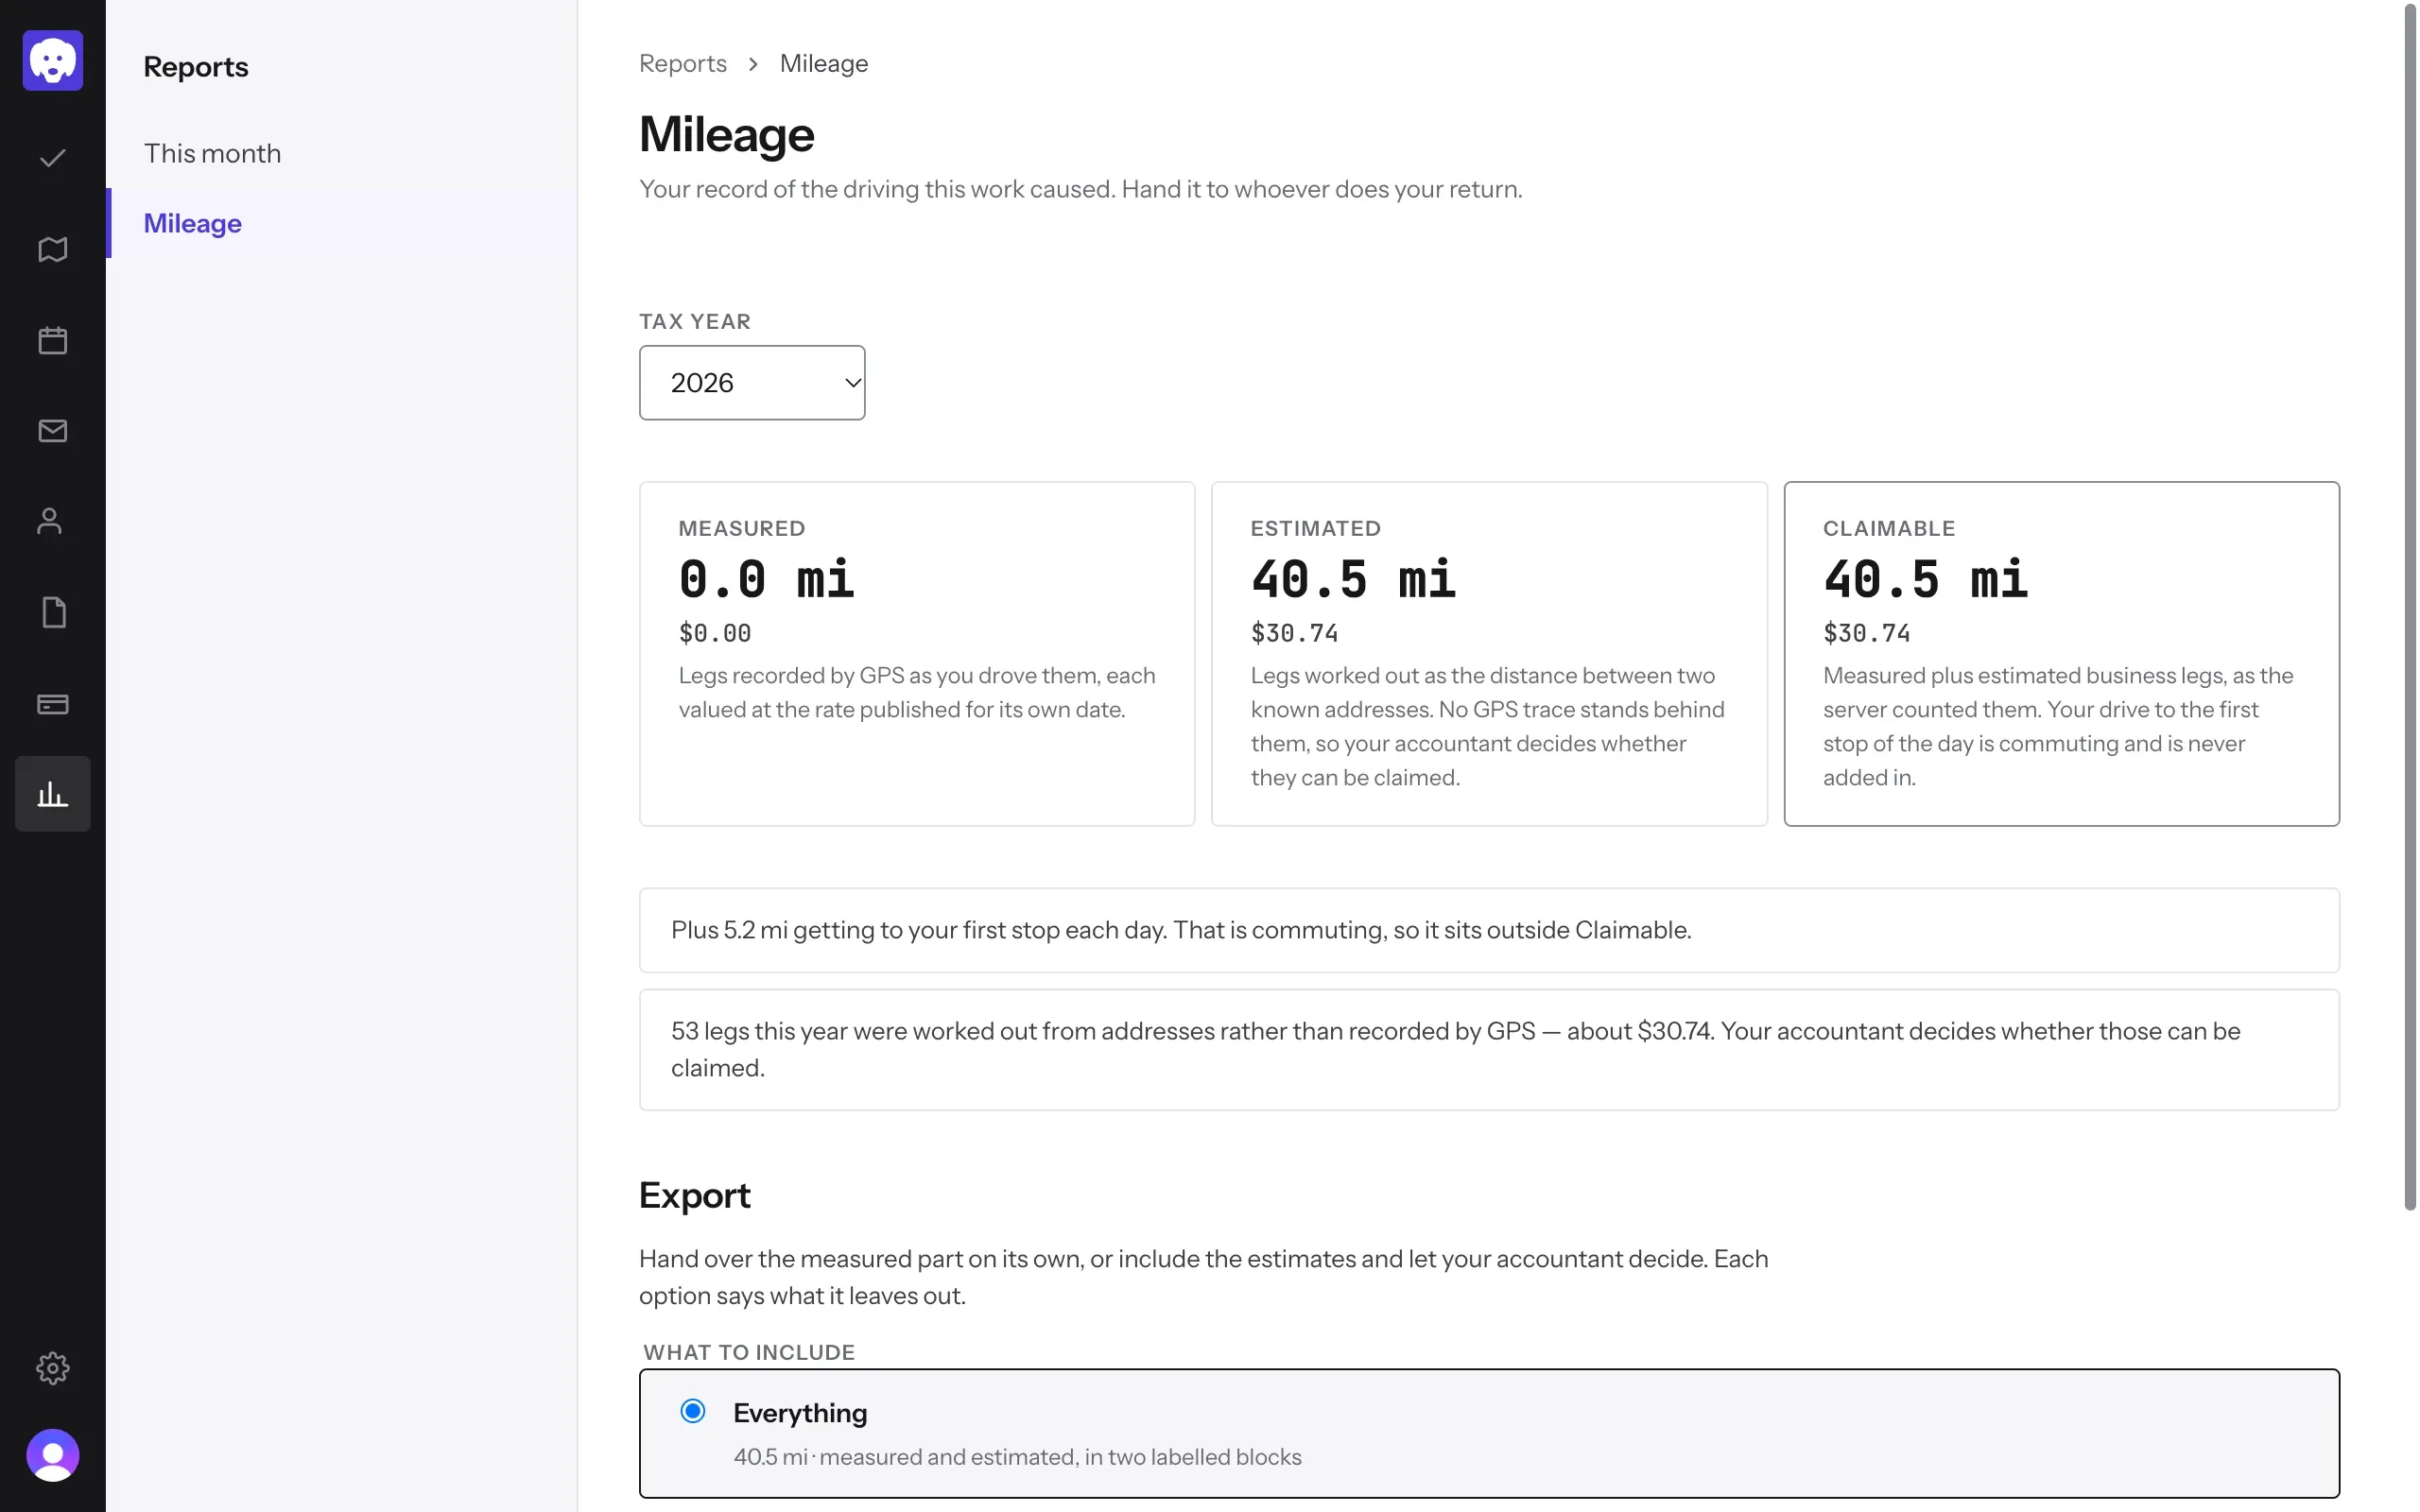The width and height of the screenshot is (2420, 1512).
Task: Open the mail envelope icon in sidebar
Action: (53, 431)
